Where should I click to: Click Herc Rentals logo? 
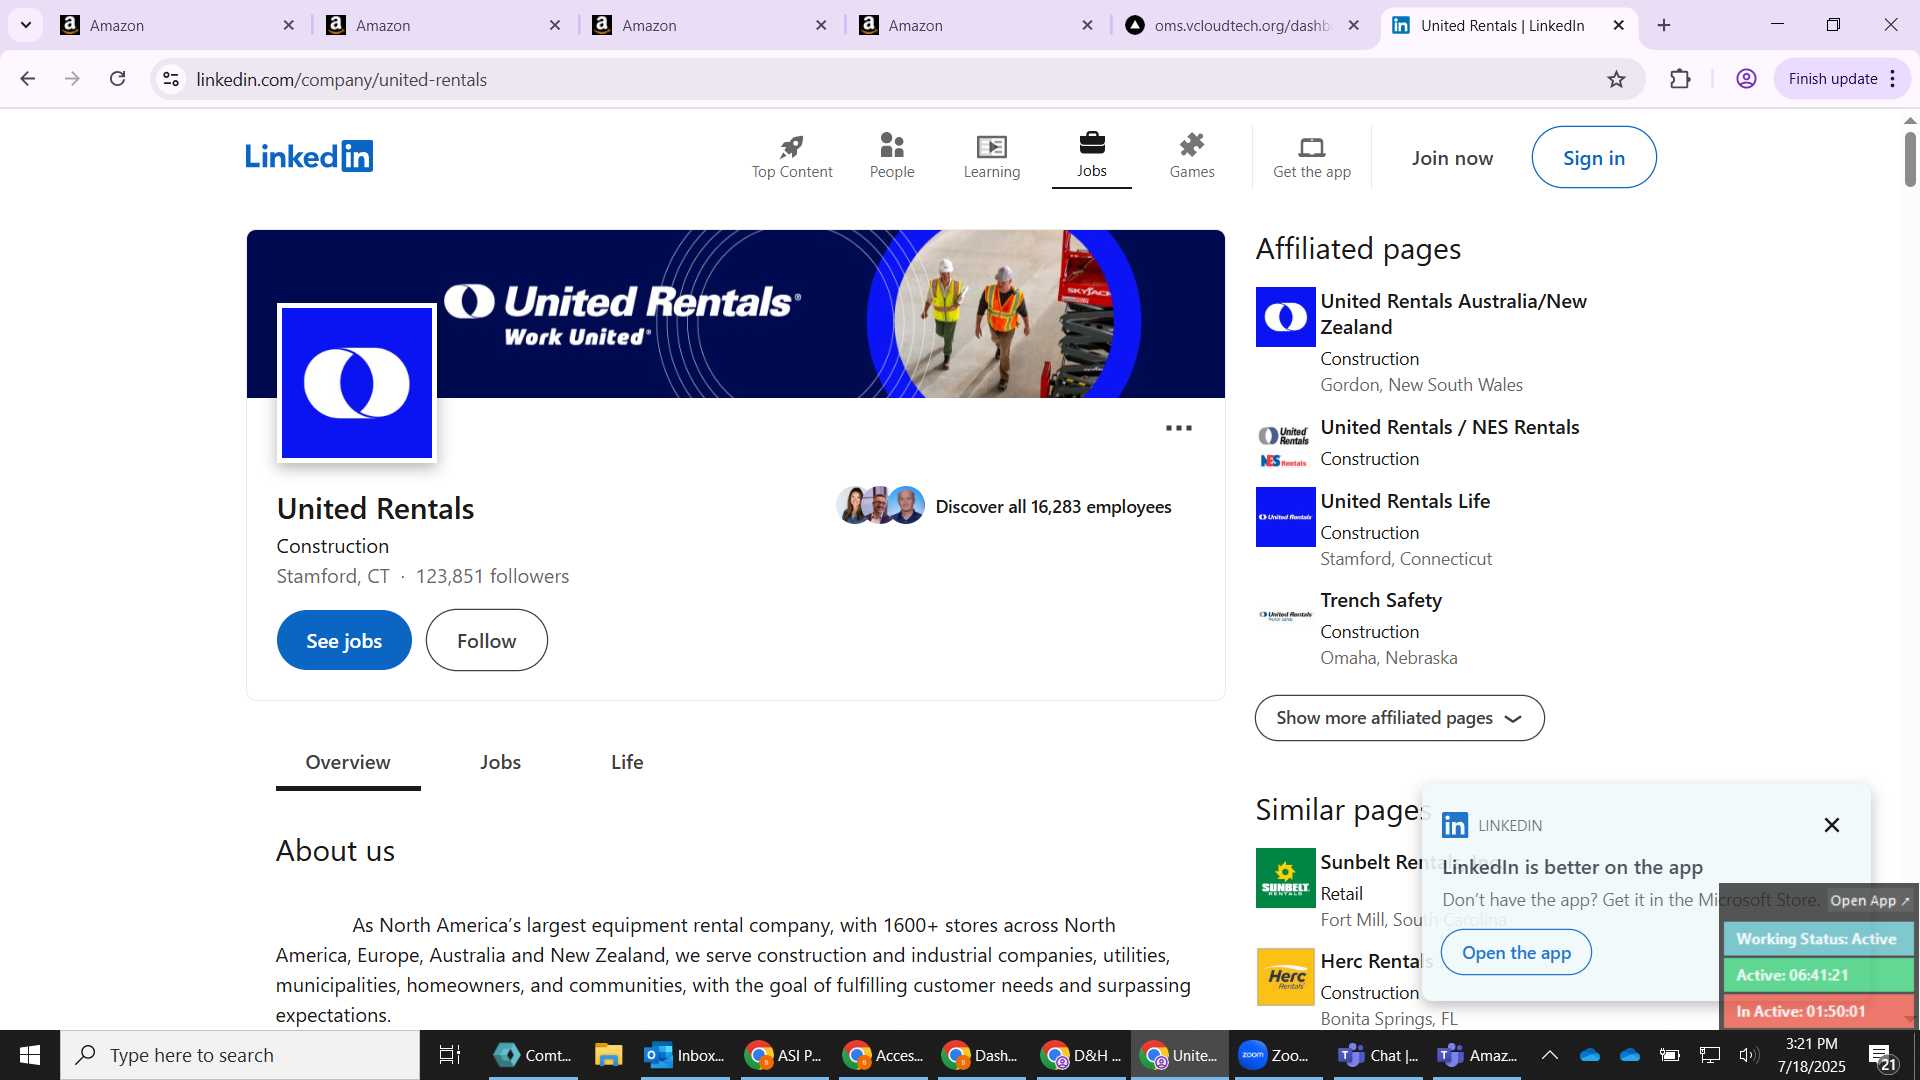(x=1285, y=977)
